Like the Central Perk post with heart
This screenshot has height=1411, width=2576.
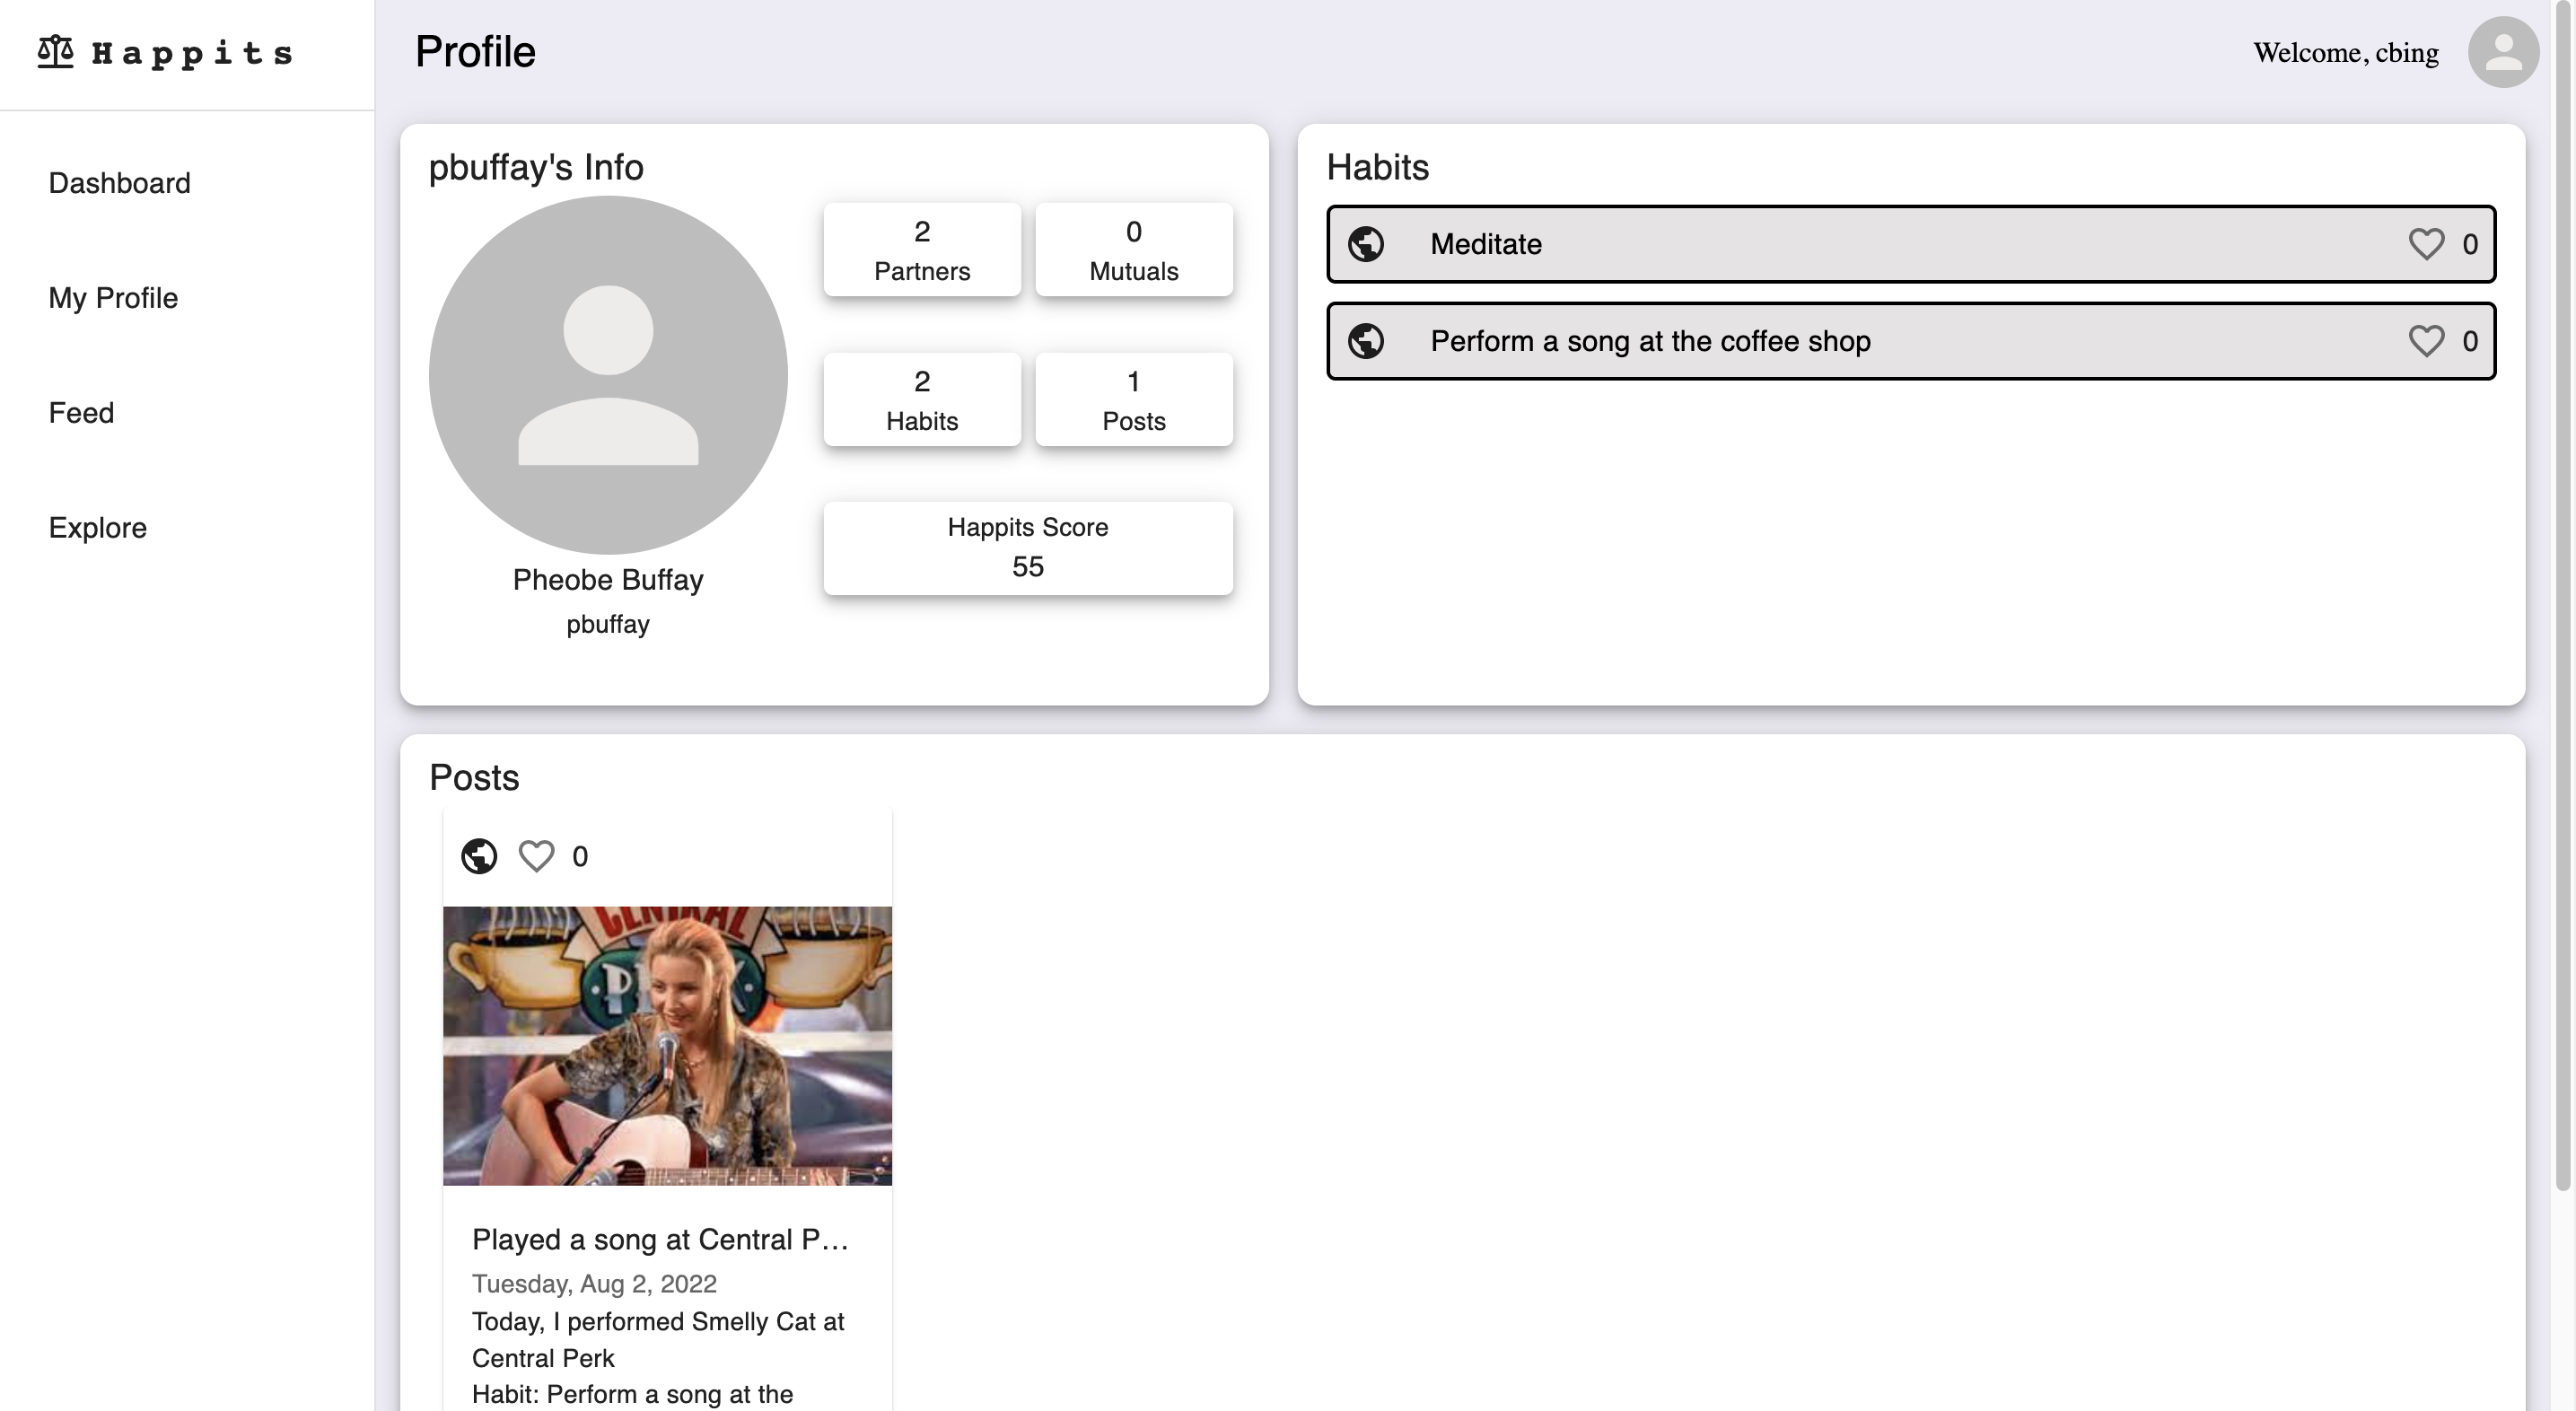[536, 856]
